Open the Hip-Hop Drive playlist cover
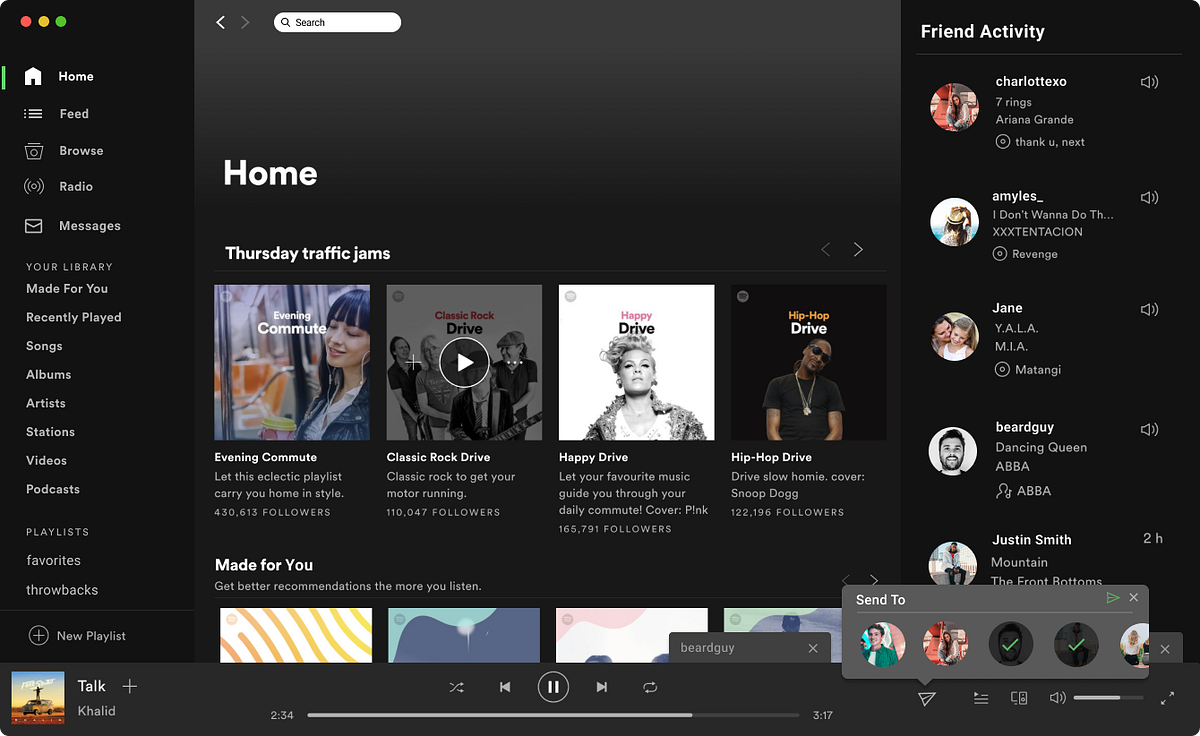This screenshot has width=1200, height=736. [808, 362]
